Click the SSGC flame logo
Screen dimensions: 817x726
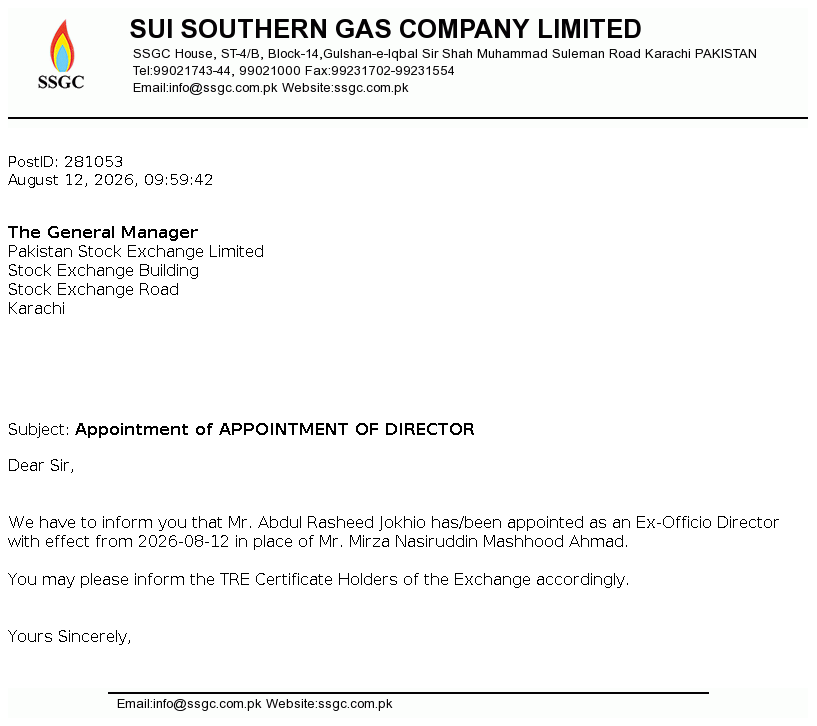click(x=62, y=46)
